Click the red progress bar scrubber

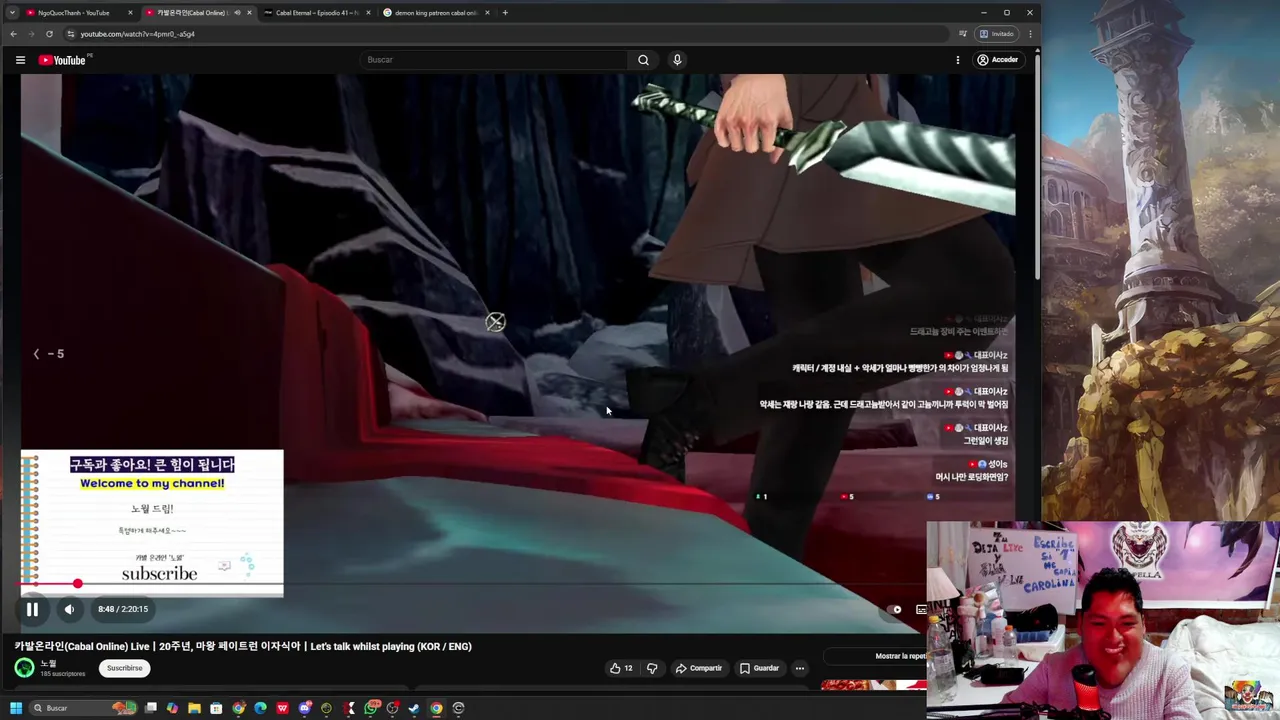click(x=77, y=584)
